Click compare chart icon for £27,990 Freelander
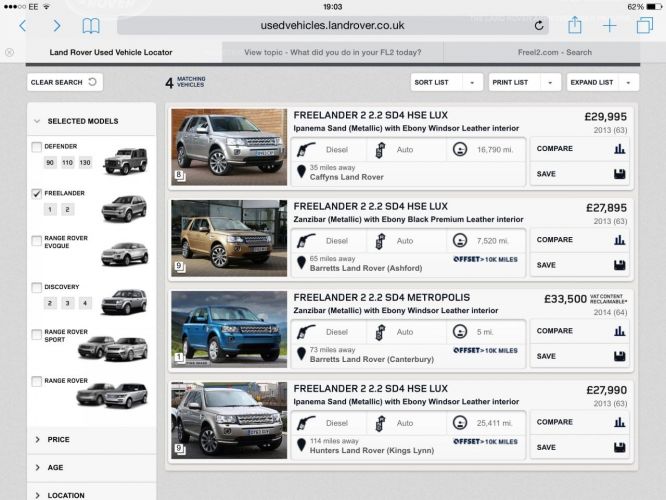The width and height of the screenshot is (666, 500). click(620, 422)
